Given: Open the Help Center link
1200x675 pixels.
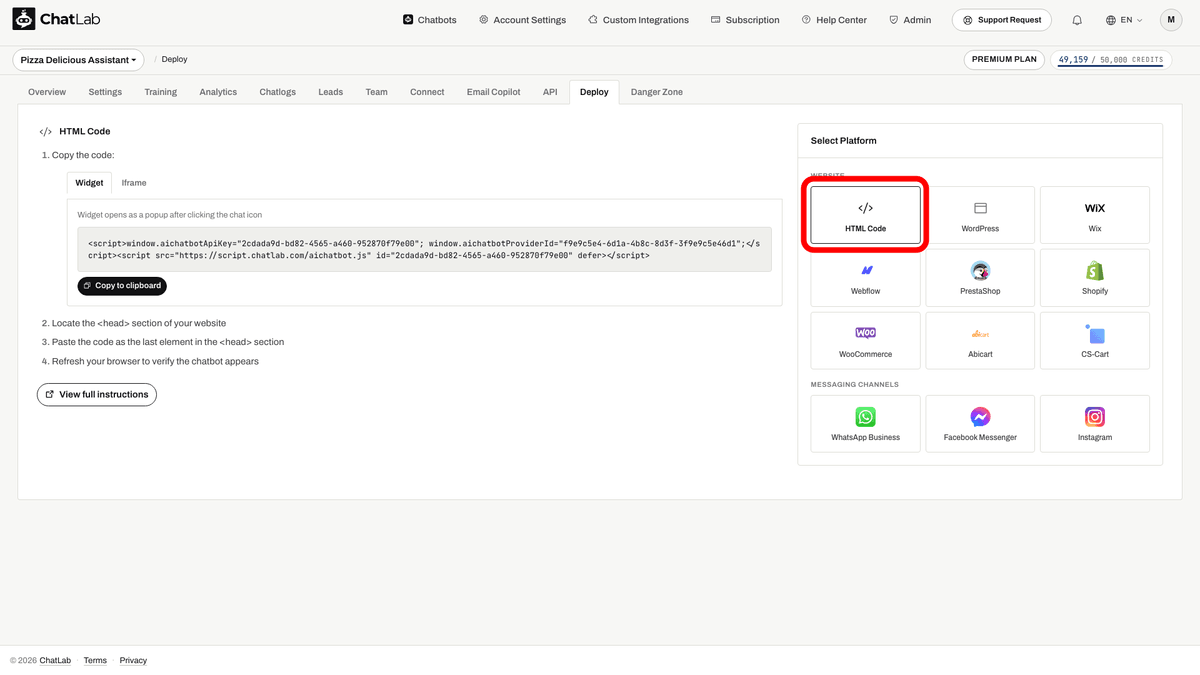Looking at the screenshot, I should click(834, 20).
